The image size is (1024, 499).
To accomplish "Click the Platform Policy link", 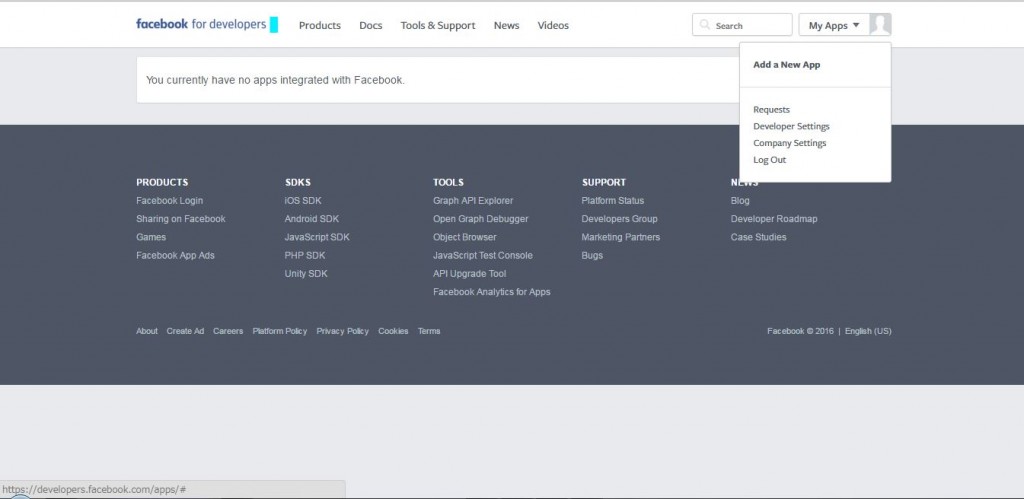I will point(280,331).
